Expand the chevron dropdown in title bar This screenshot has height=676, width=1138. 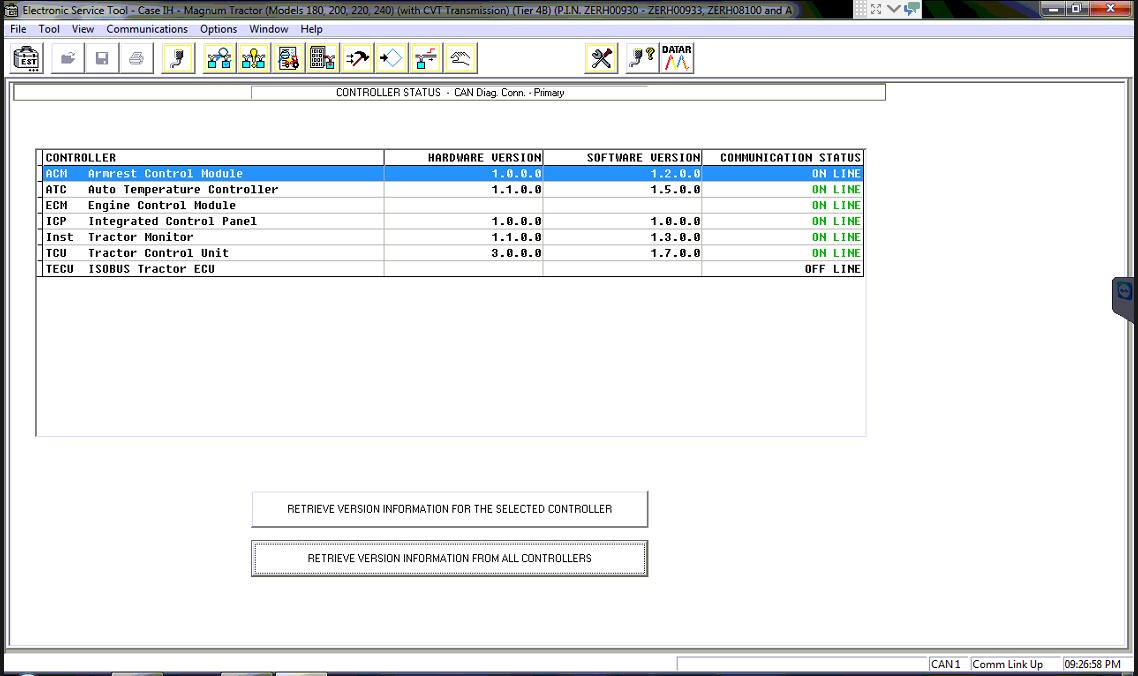point(893,9)
